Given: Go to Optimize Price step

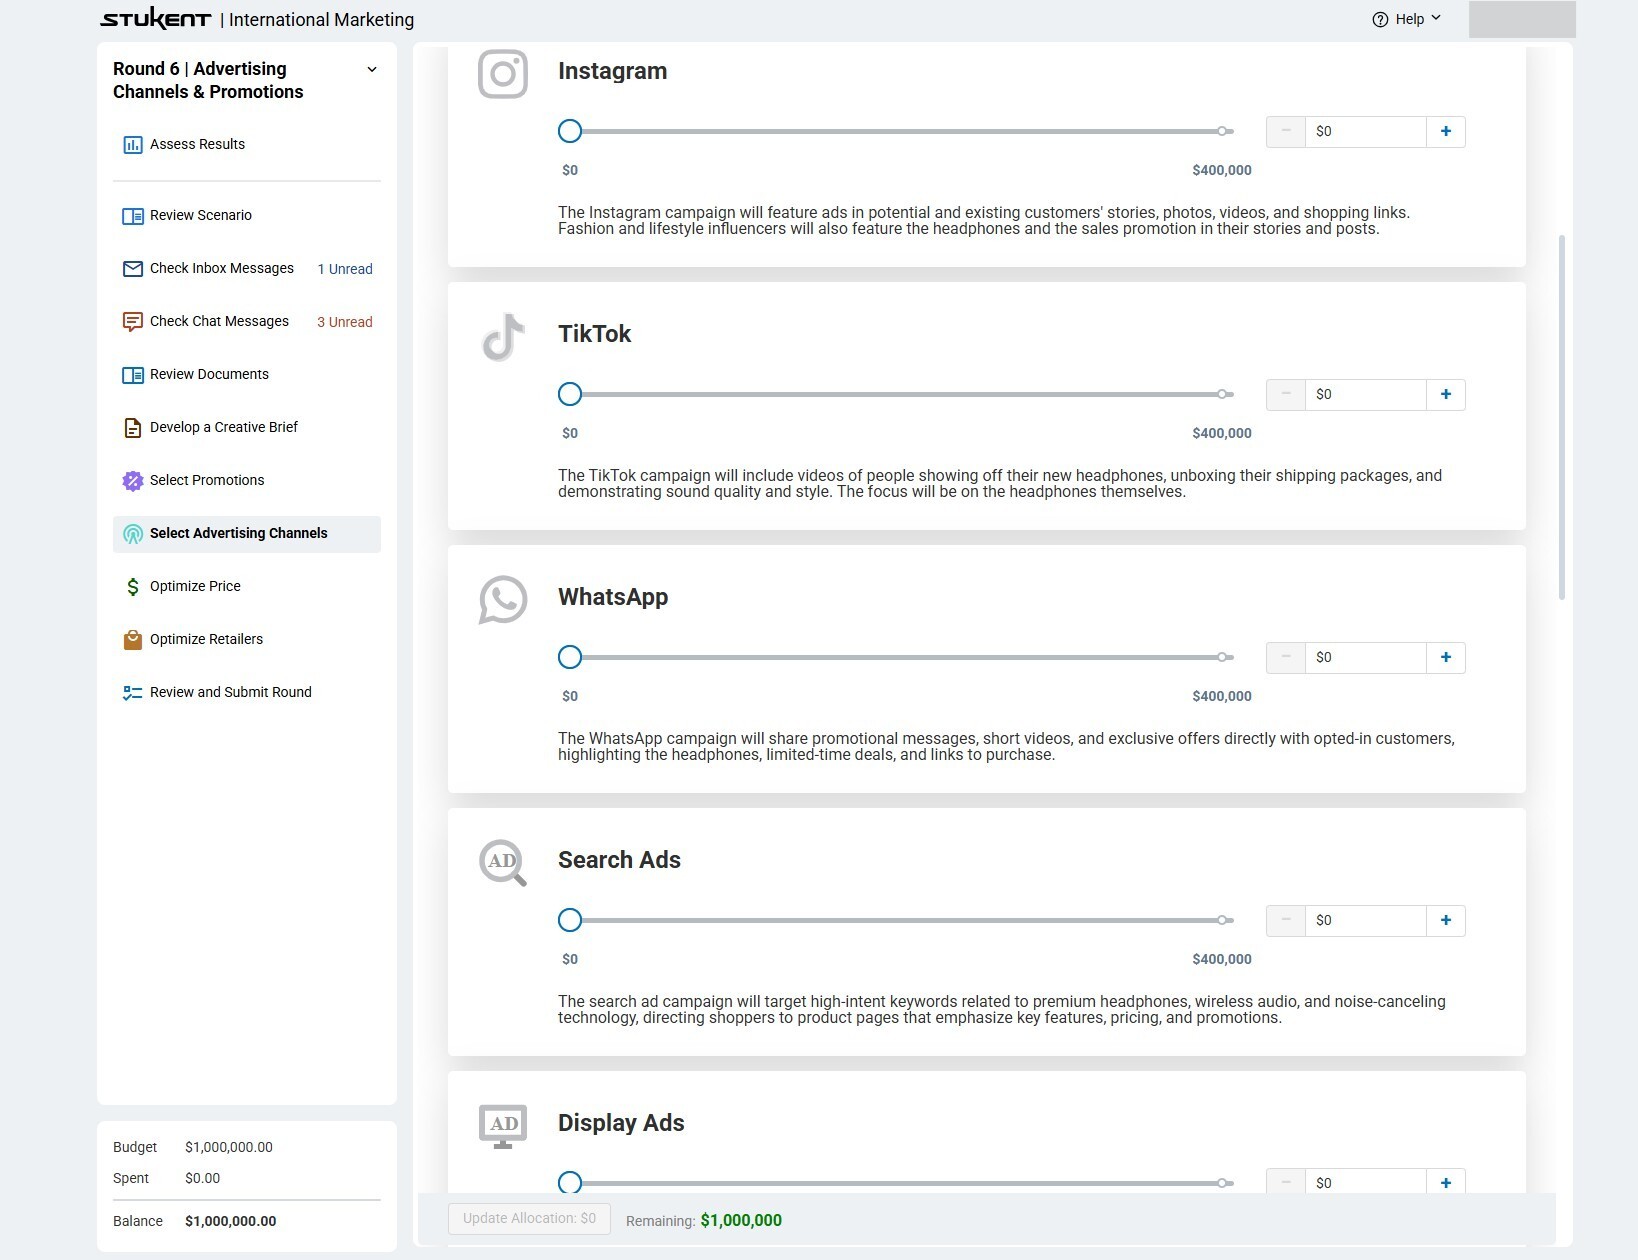Looking at the screenshot, I should tap(247, 587).
